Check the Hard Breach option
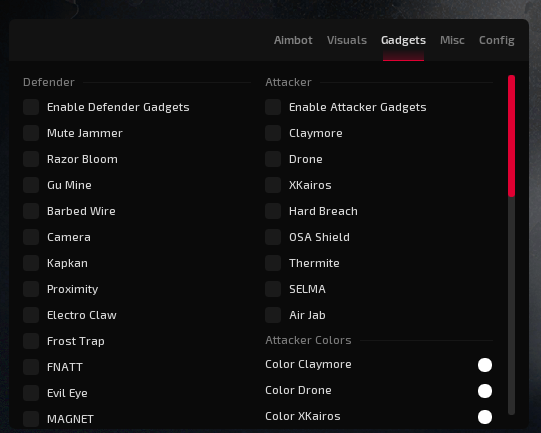 pos(273,211)
